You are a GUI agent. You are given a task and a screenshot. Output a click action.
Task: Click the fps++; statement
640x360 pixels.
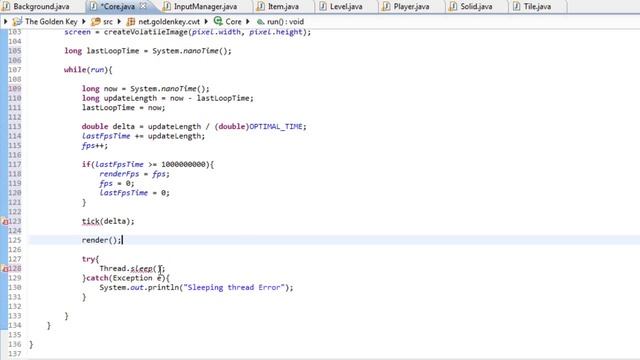point(95,146)
